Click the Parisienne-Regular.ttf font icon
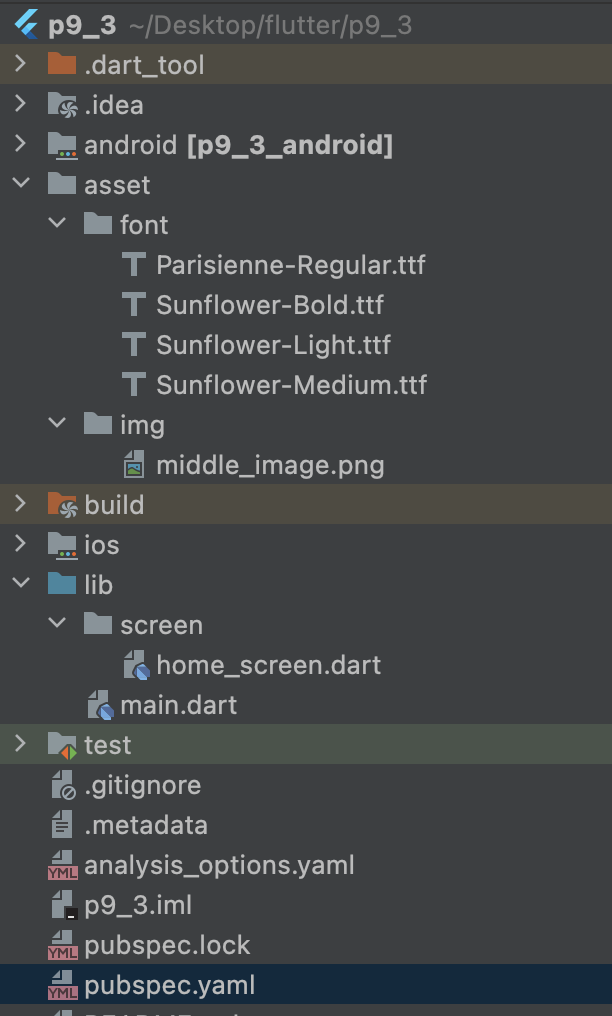Image resolution: width=612 pixels, height=1016 pixels. point(133,265)
